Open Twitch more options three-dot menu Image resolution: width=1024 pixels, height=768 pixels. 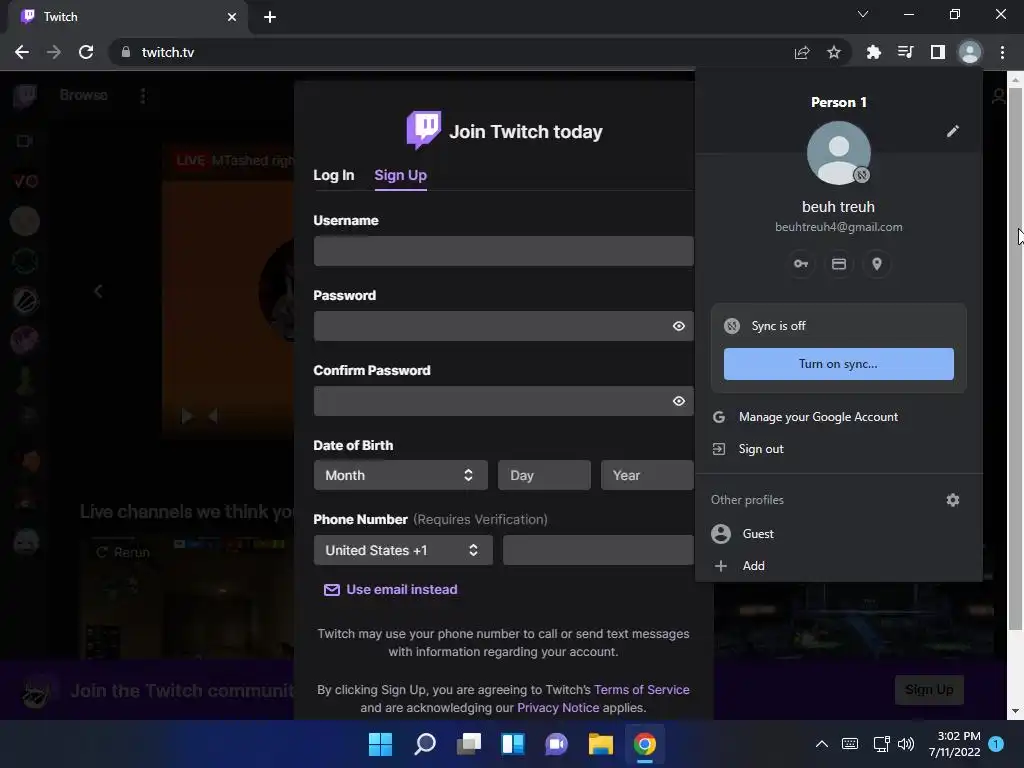click(143, 96)
